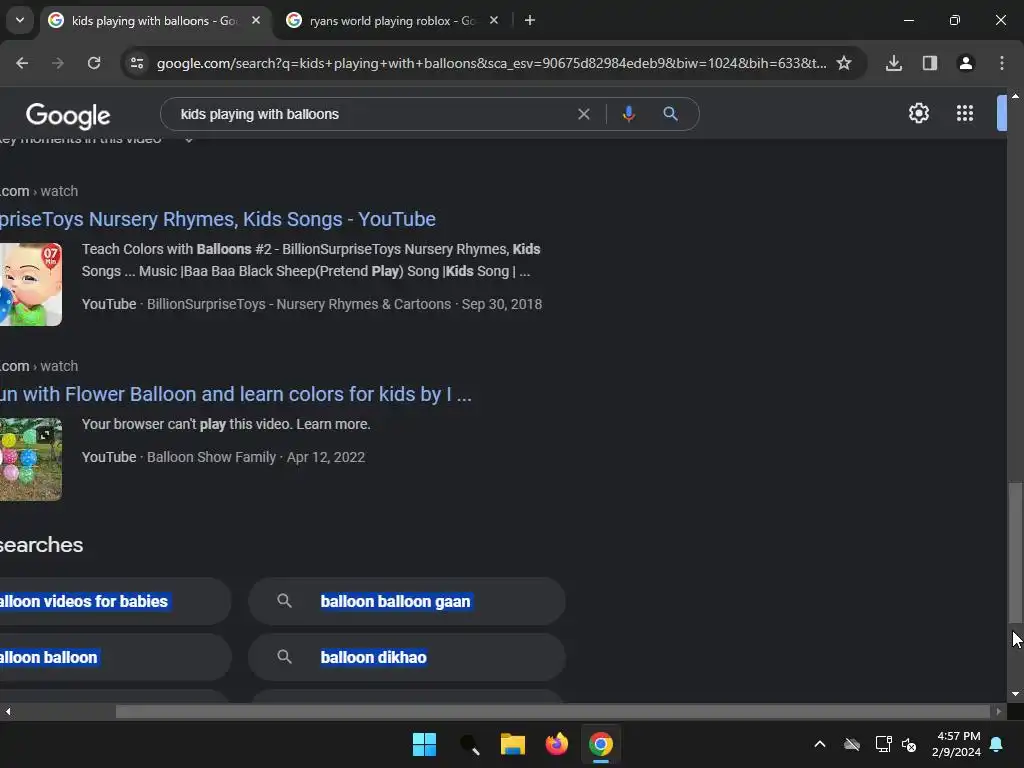Click the horizontal scrollbar thumb

coord(552,711)
